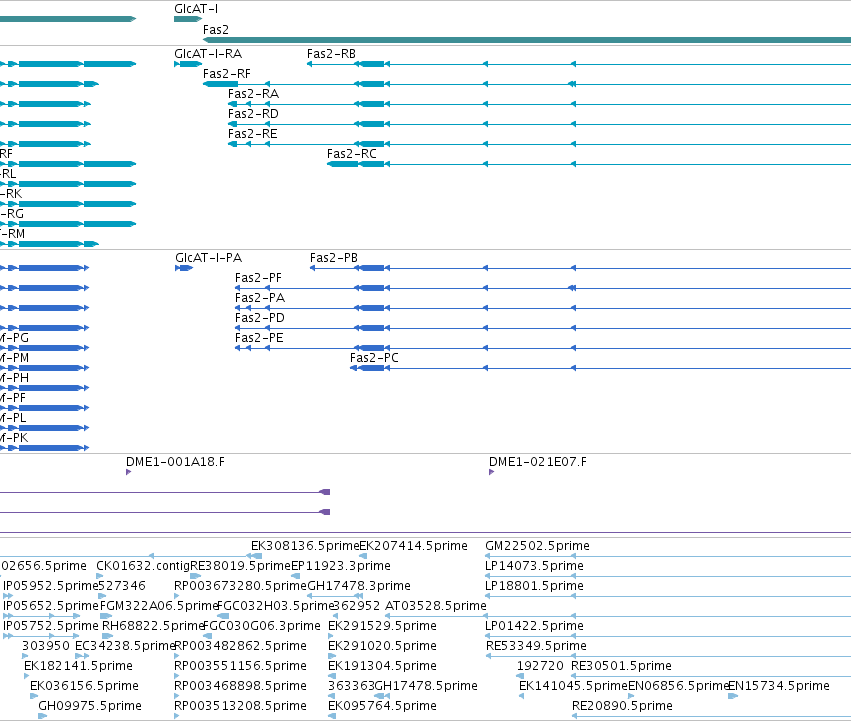This screenshot has width=851, height=721.
Task: Click the RP003551156.5prime label
Action: tap(240, 666)
